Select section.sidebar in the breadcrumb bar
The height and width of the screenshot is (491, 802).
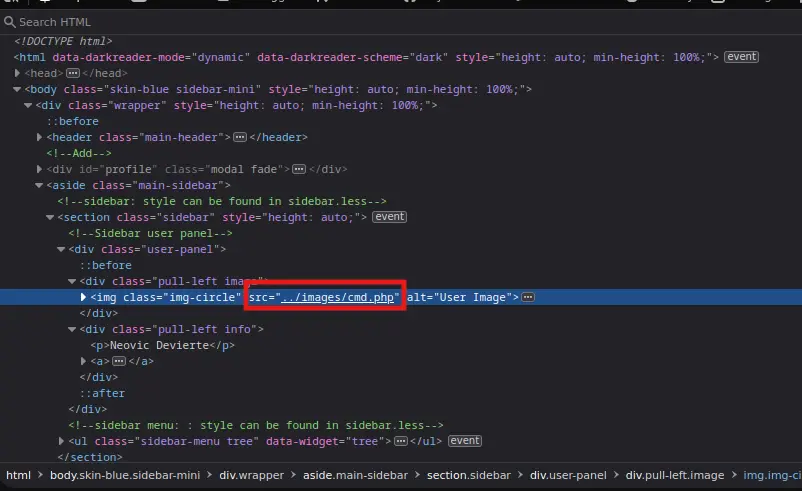tap(468, 475)
